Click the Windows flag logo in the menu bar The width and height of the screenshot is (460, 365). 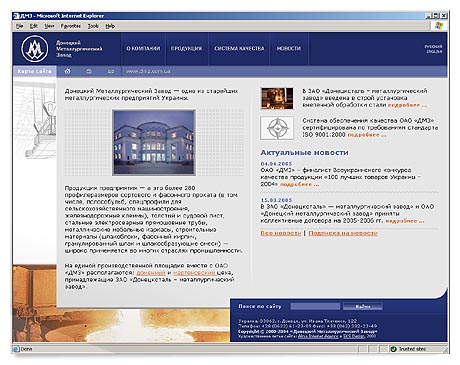click(439, 26)
